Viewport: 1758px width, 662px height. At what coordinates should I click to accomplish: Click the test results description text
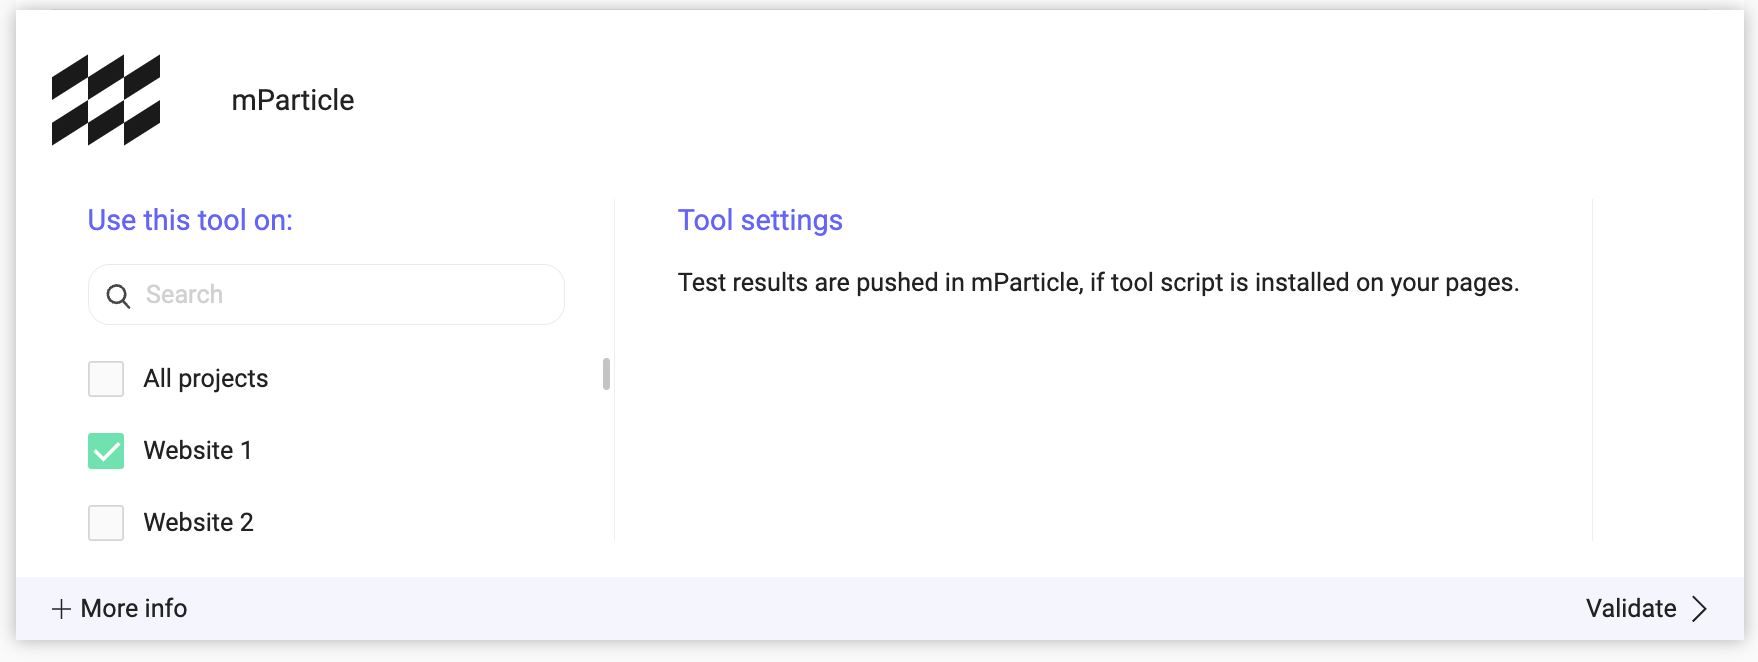click(x=1098, y=283)
